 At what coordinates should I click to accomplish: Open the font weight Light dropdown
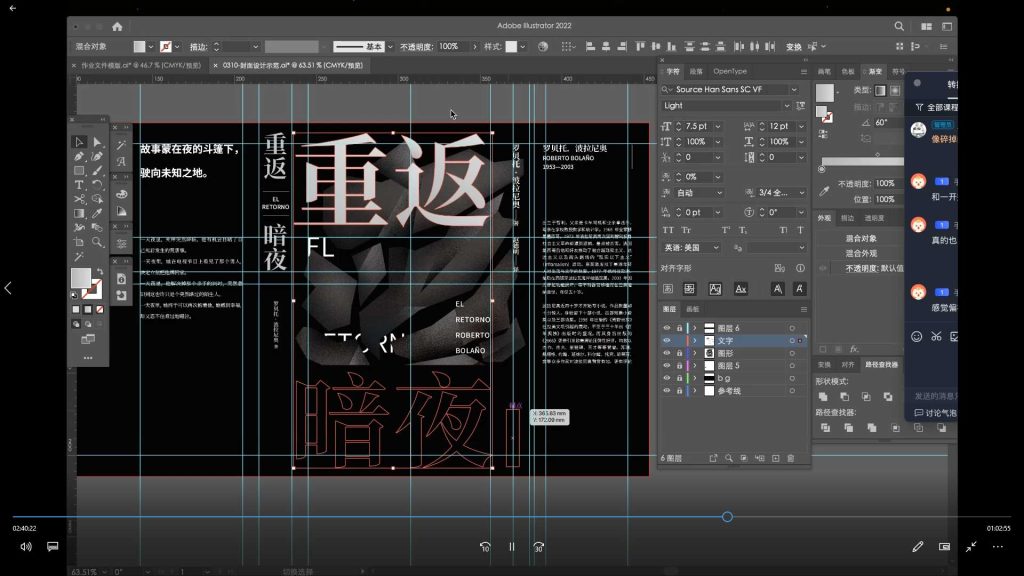pos(786,104)
